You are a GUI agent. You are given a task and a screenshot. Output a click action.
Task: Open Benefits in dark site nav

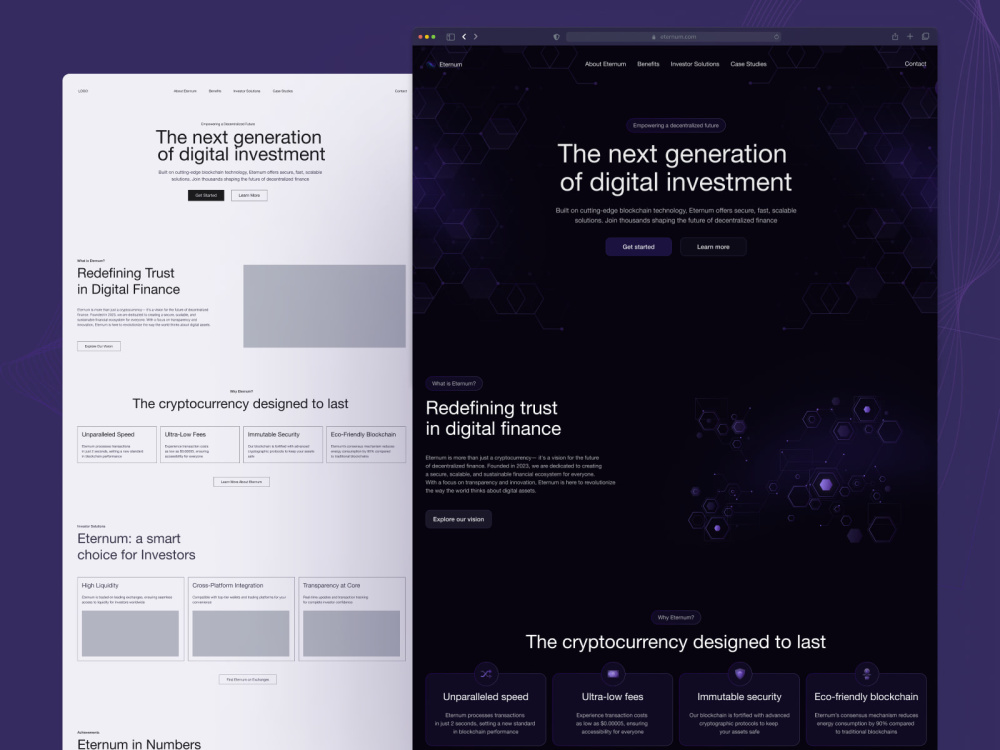click(648, 64)
